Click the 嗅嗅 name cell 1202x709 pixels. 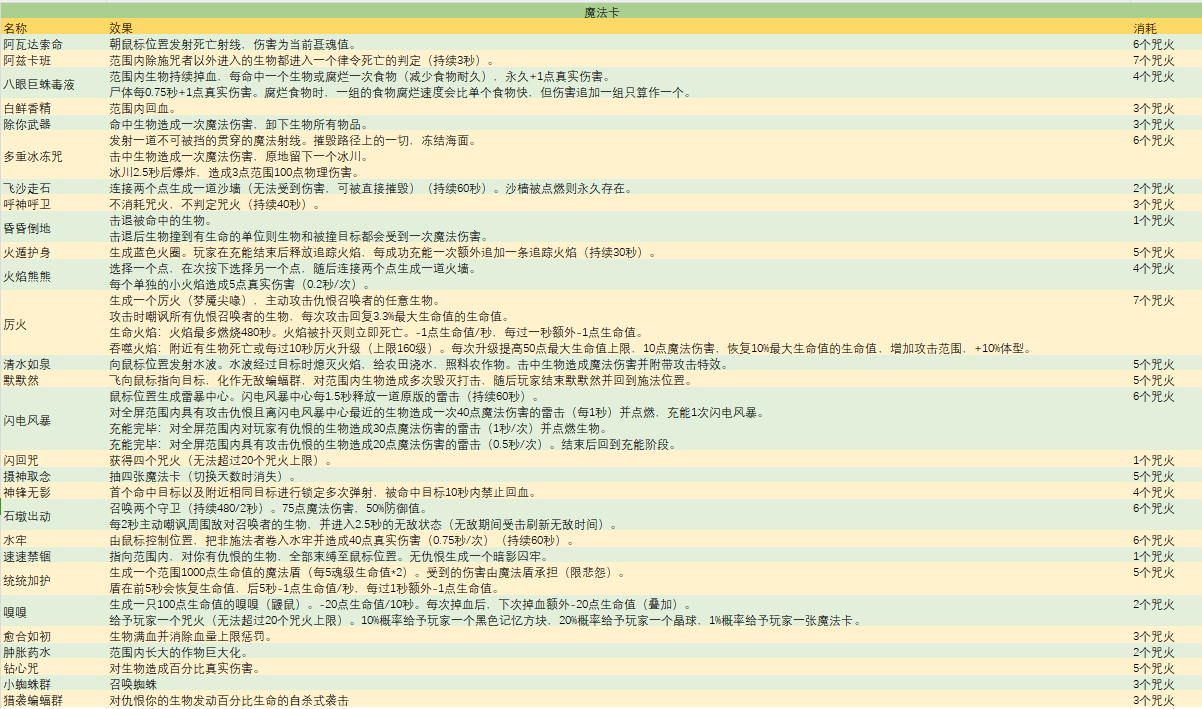point(15,612)
